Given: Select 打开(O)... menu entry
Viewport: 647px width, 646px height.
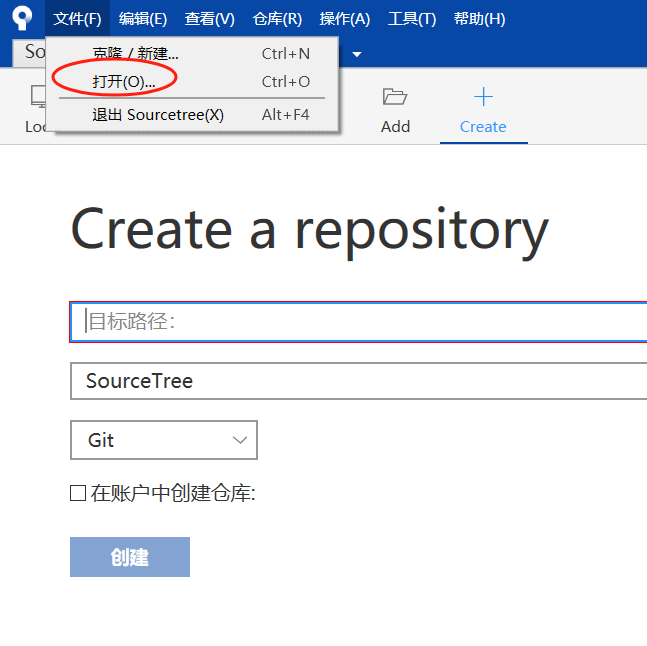Looking at the screenshot, I should click(192, 81).
